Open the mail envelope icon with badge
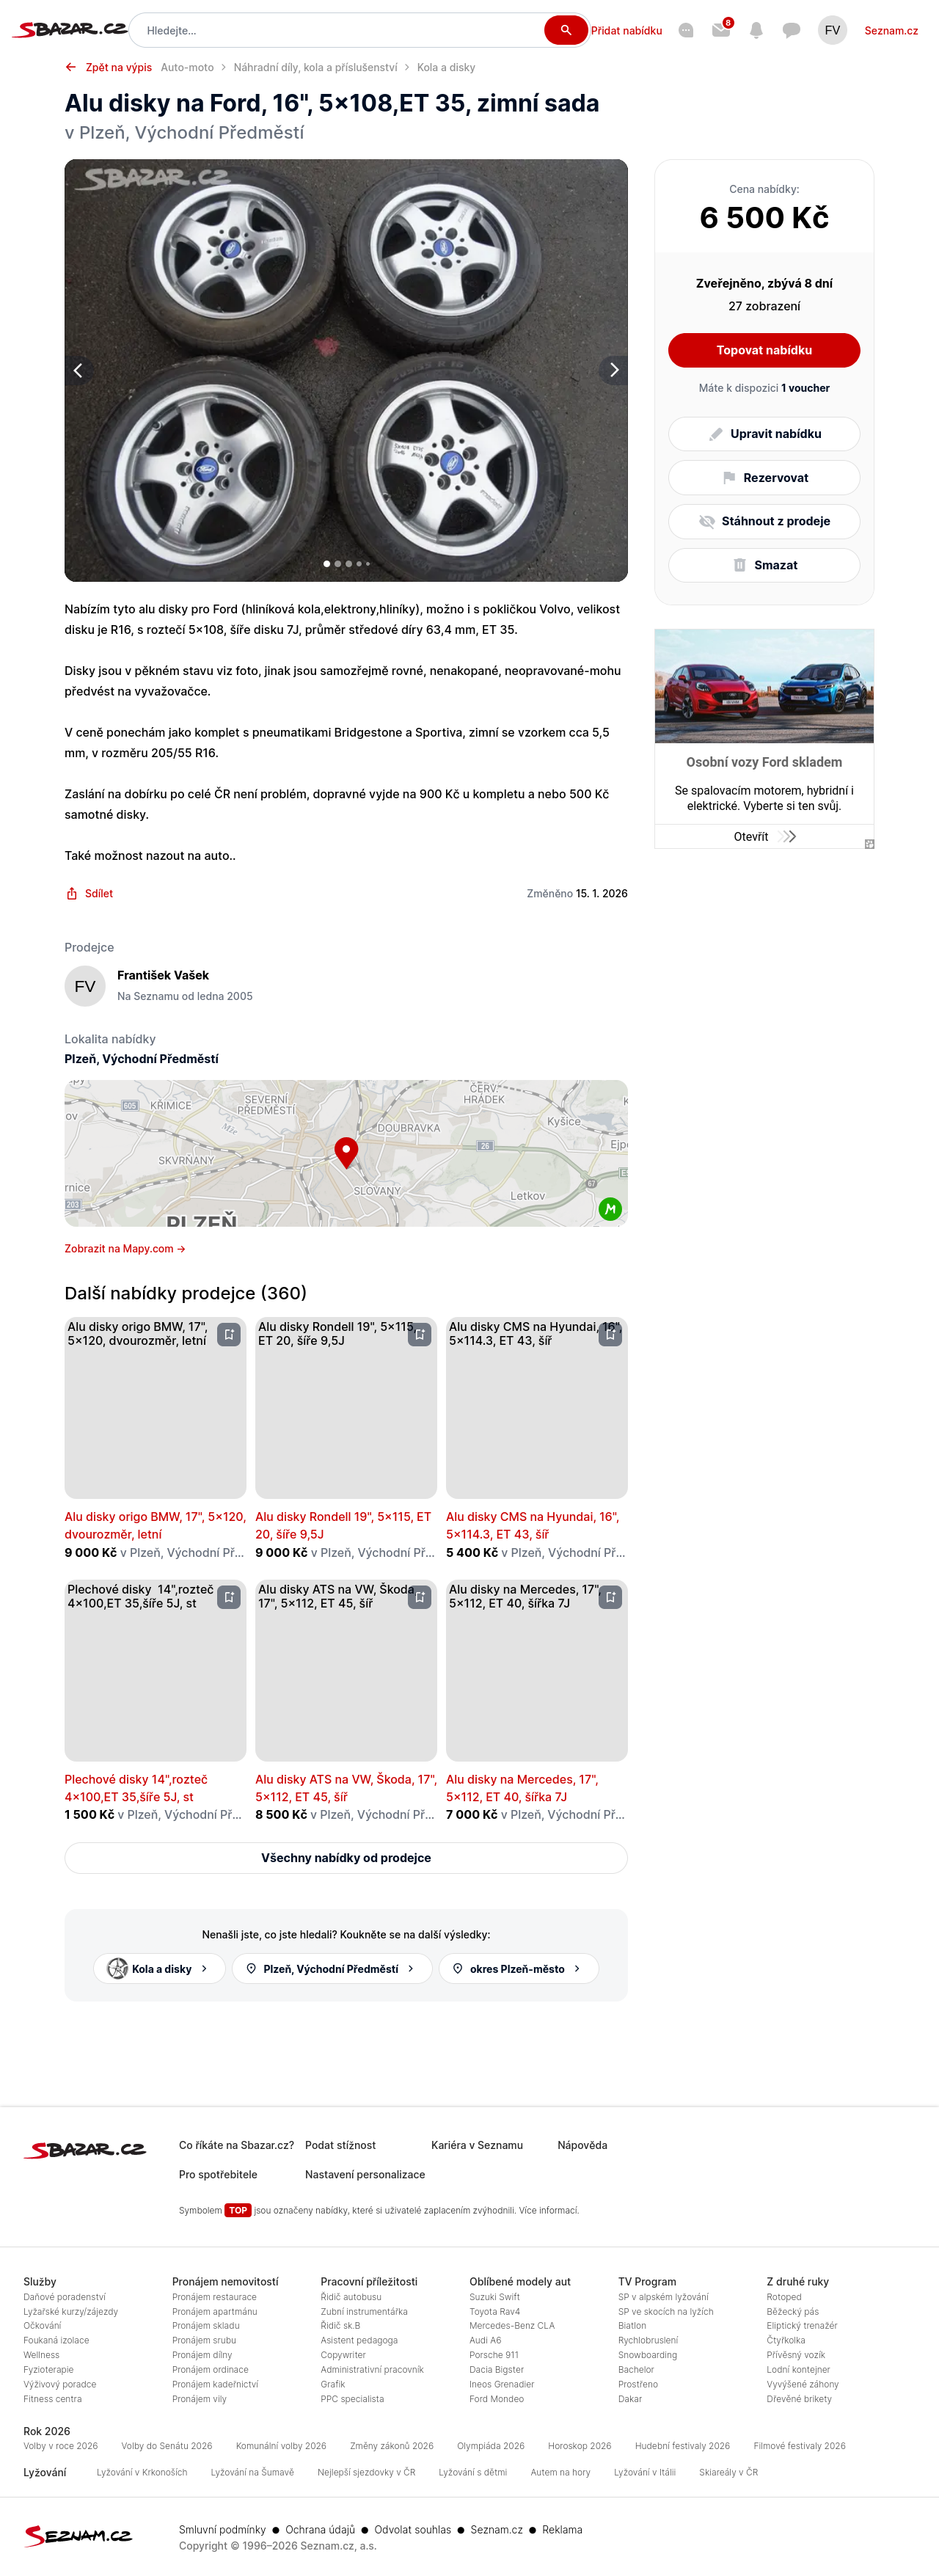939x2576 pixels. [x=720, y=30]
